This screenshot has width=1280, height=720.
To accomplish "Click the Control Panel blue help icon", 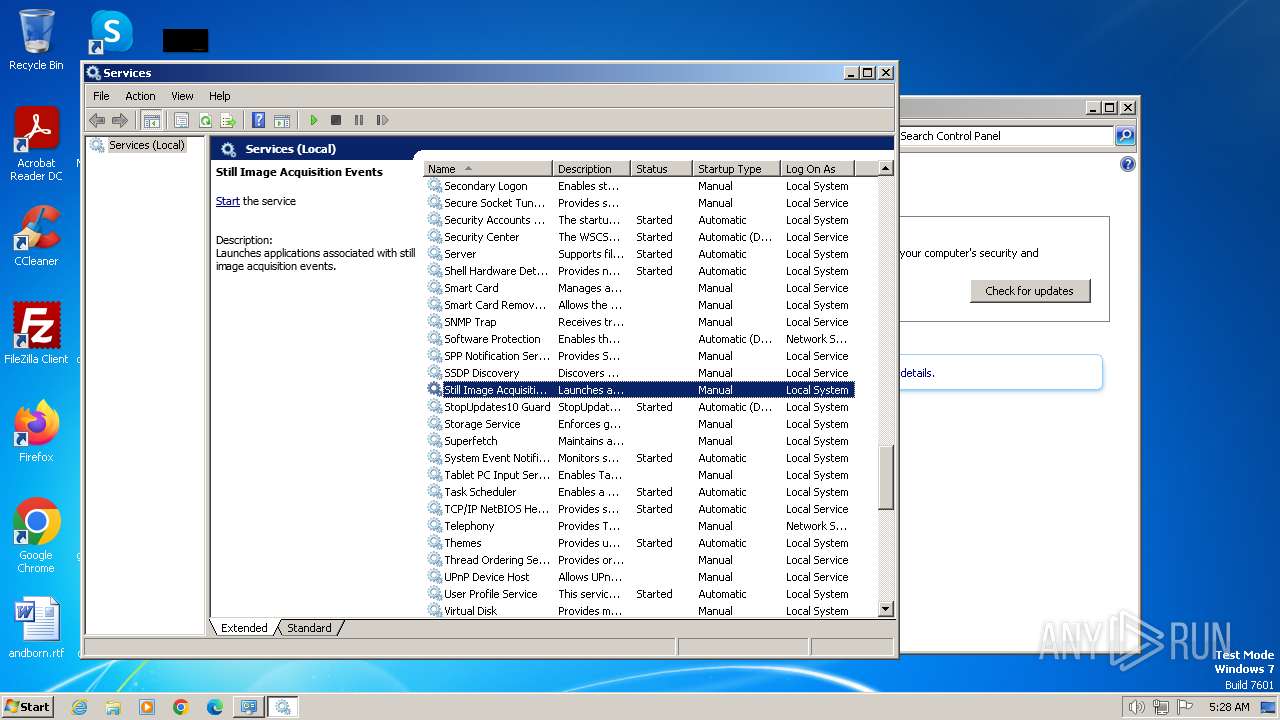I will click(x=1128, y=164).
